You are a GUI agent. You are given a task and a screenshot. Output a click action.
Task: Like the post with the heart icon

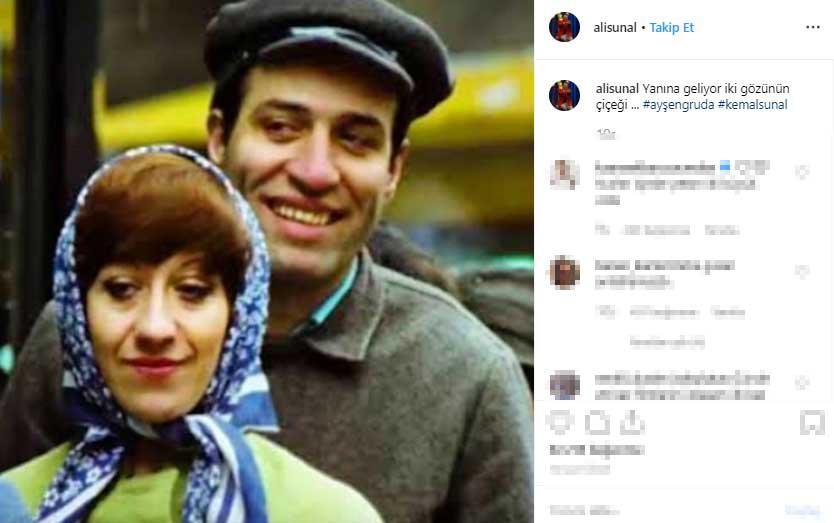pos(560,422)
